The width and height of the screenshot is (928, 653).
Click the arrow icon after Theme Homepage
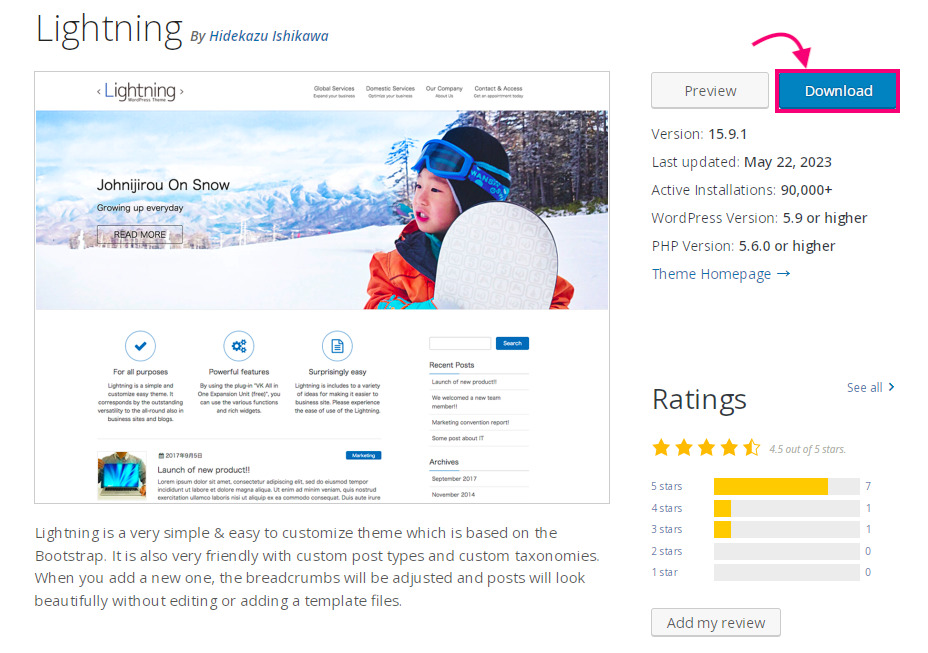(784, 274)
